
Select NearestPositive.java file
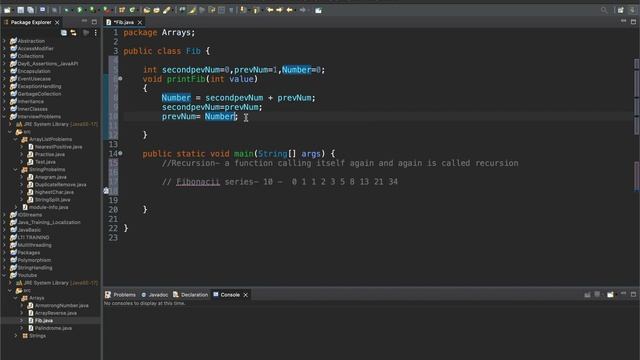click(x=58, y=147)
